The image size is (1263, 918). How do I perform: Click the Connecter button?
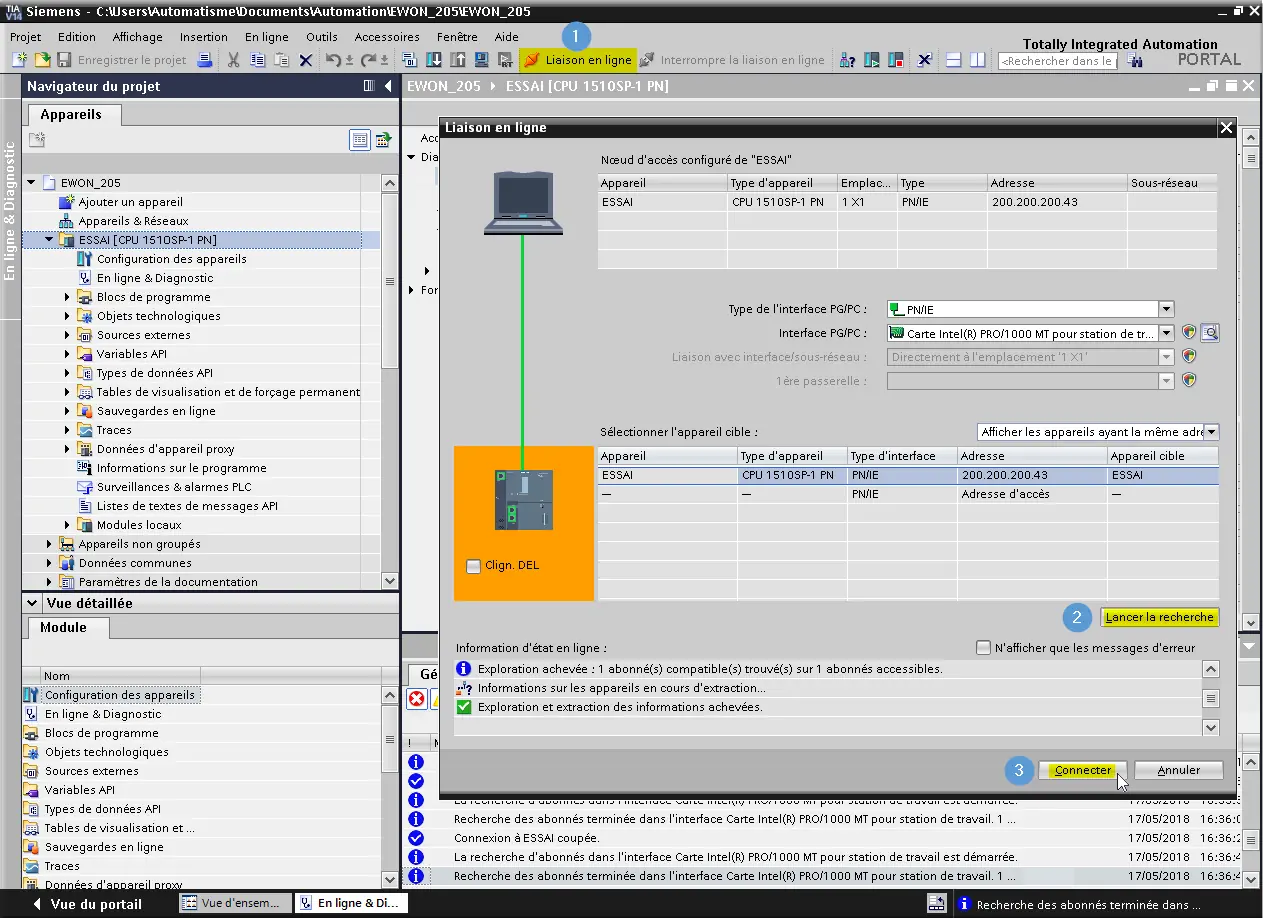(1083, 770)
